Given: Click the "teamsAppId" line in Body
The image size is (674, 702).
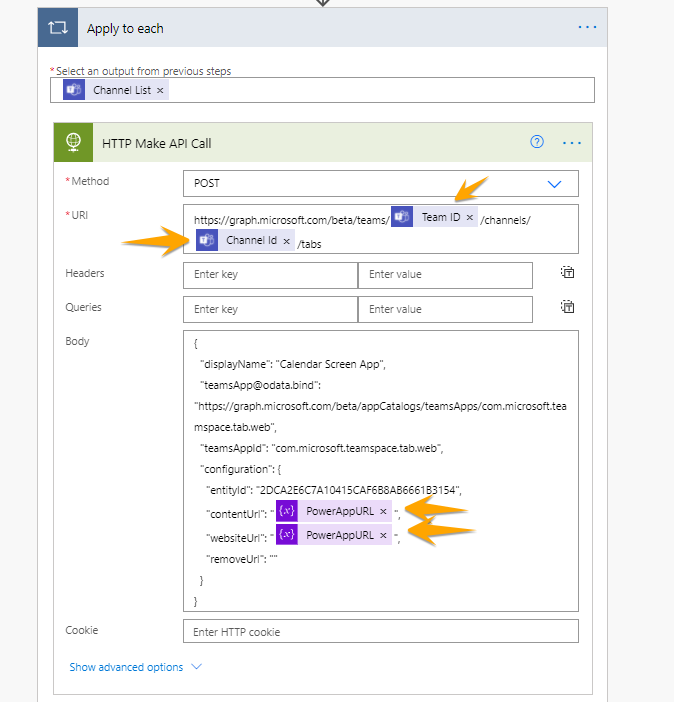Looking at the screenshot, I should (x=322, y=448).
